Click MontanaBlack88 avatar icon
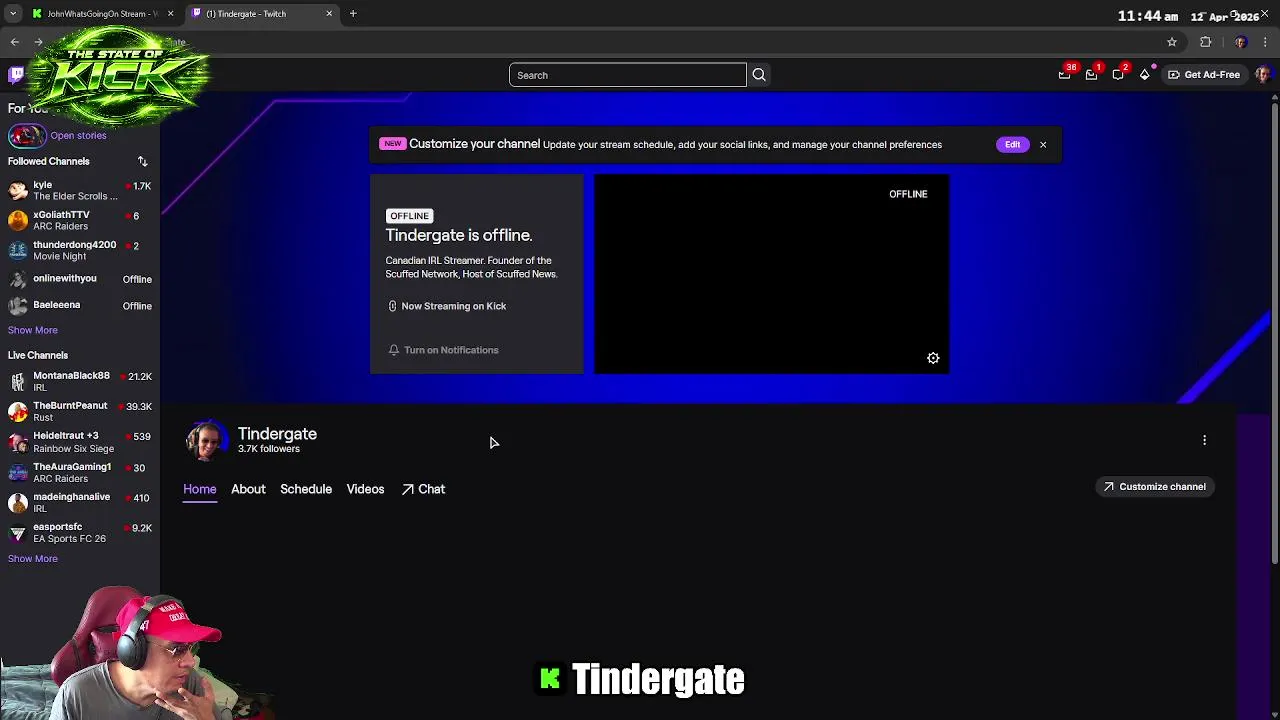Viewport: 1280px width, 720px height. (x=18, y=381)
